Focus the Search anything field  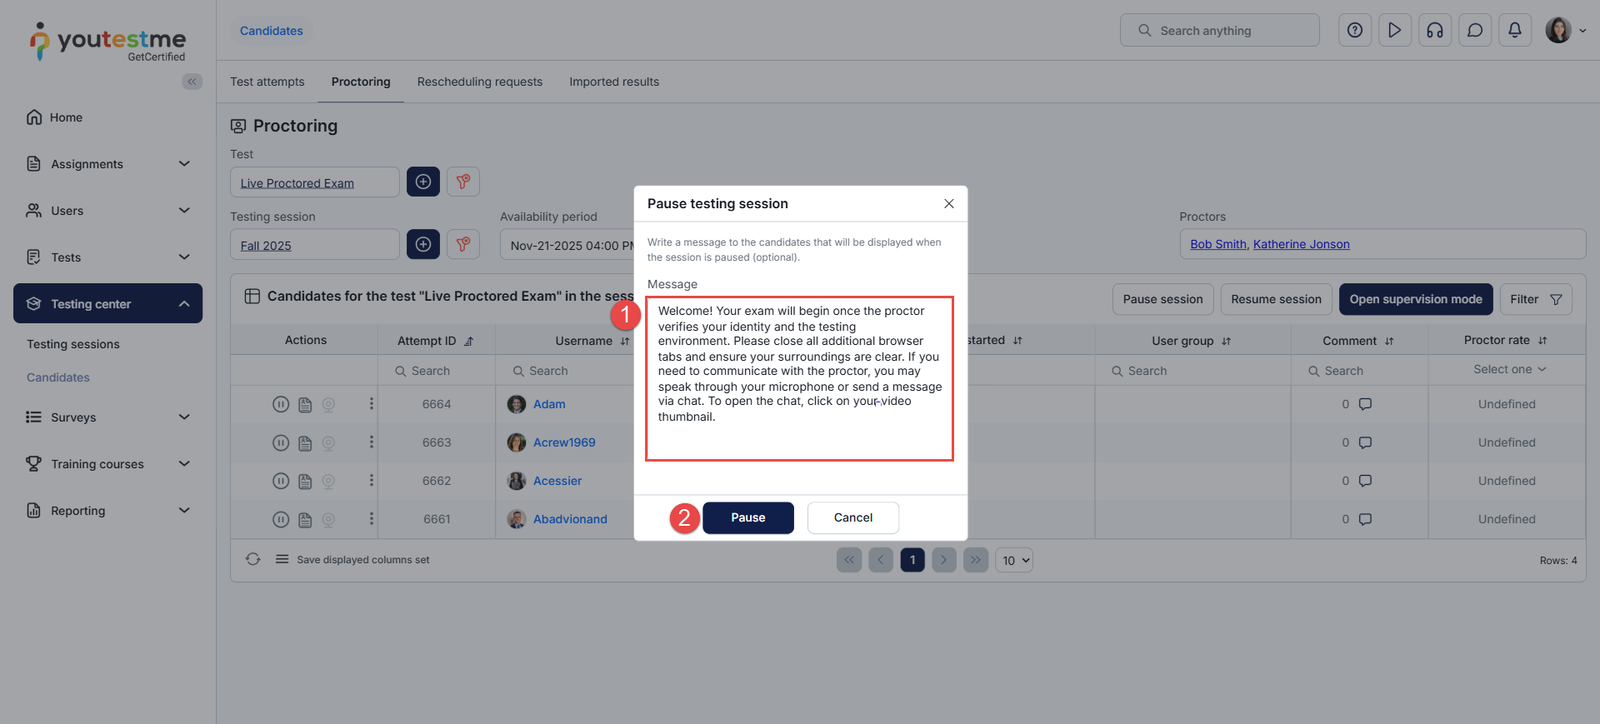tap(1220, 31)
